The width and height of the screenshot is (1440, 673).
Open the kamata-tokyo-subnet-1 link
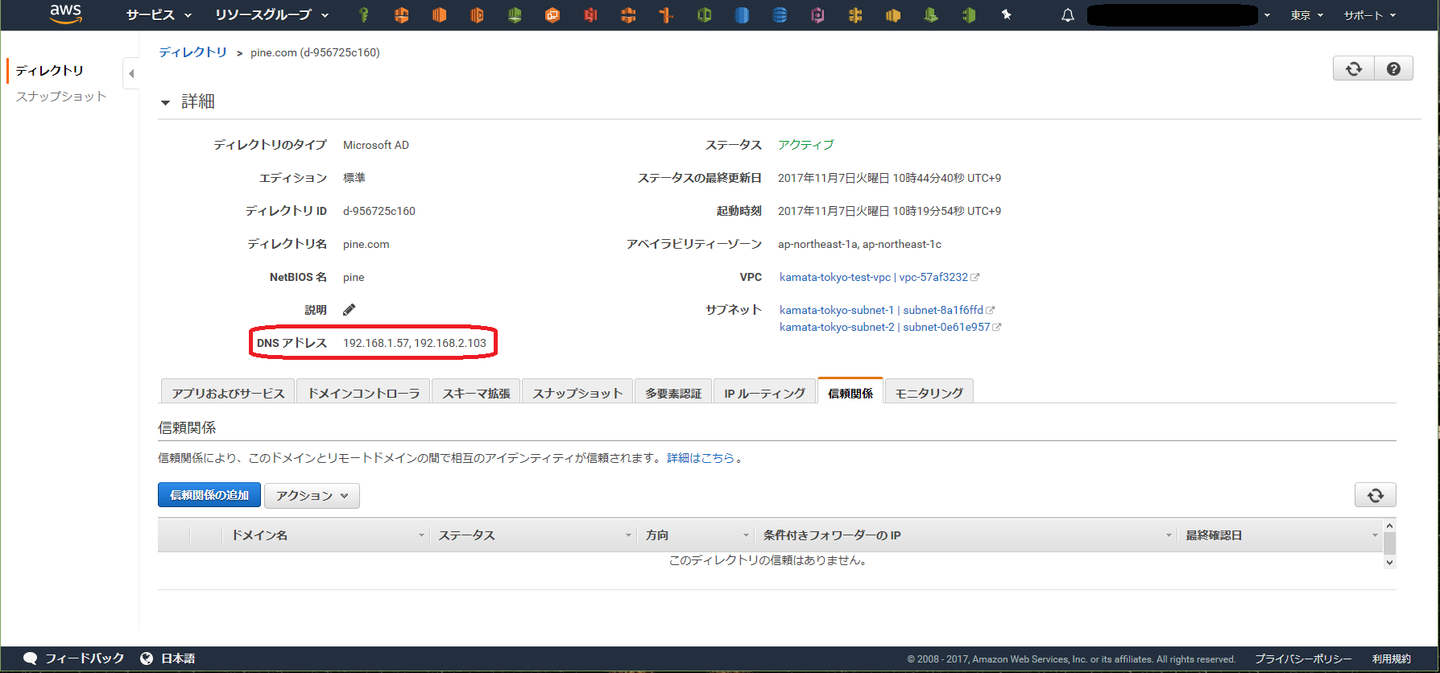point(837,310)
